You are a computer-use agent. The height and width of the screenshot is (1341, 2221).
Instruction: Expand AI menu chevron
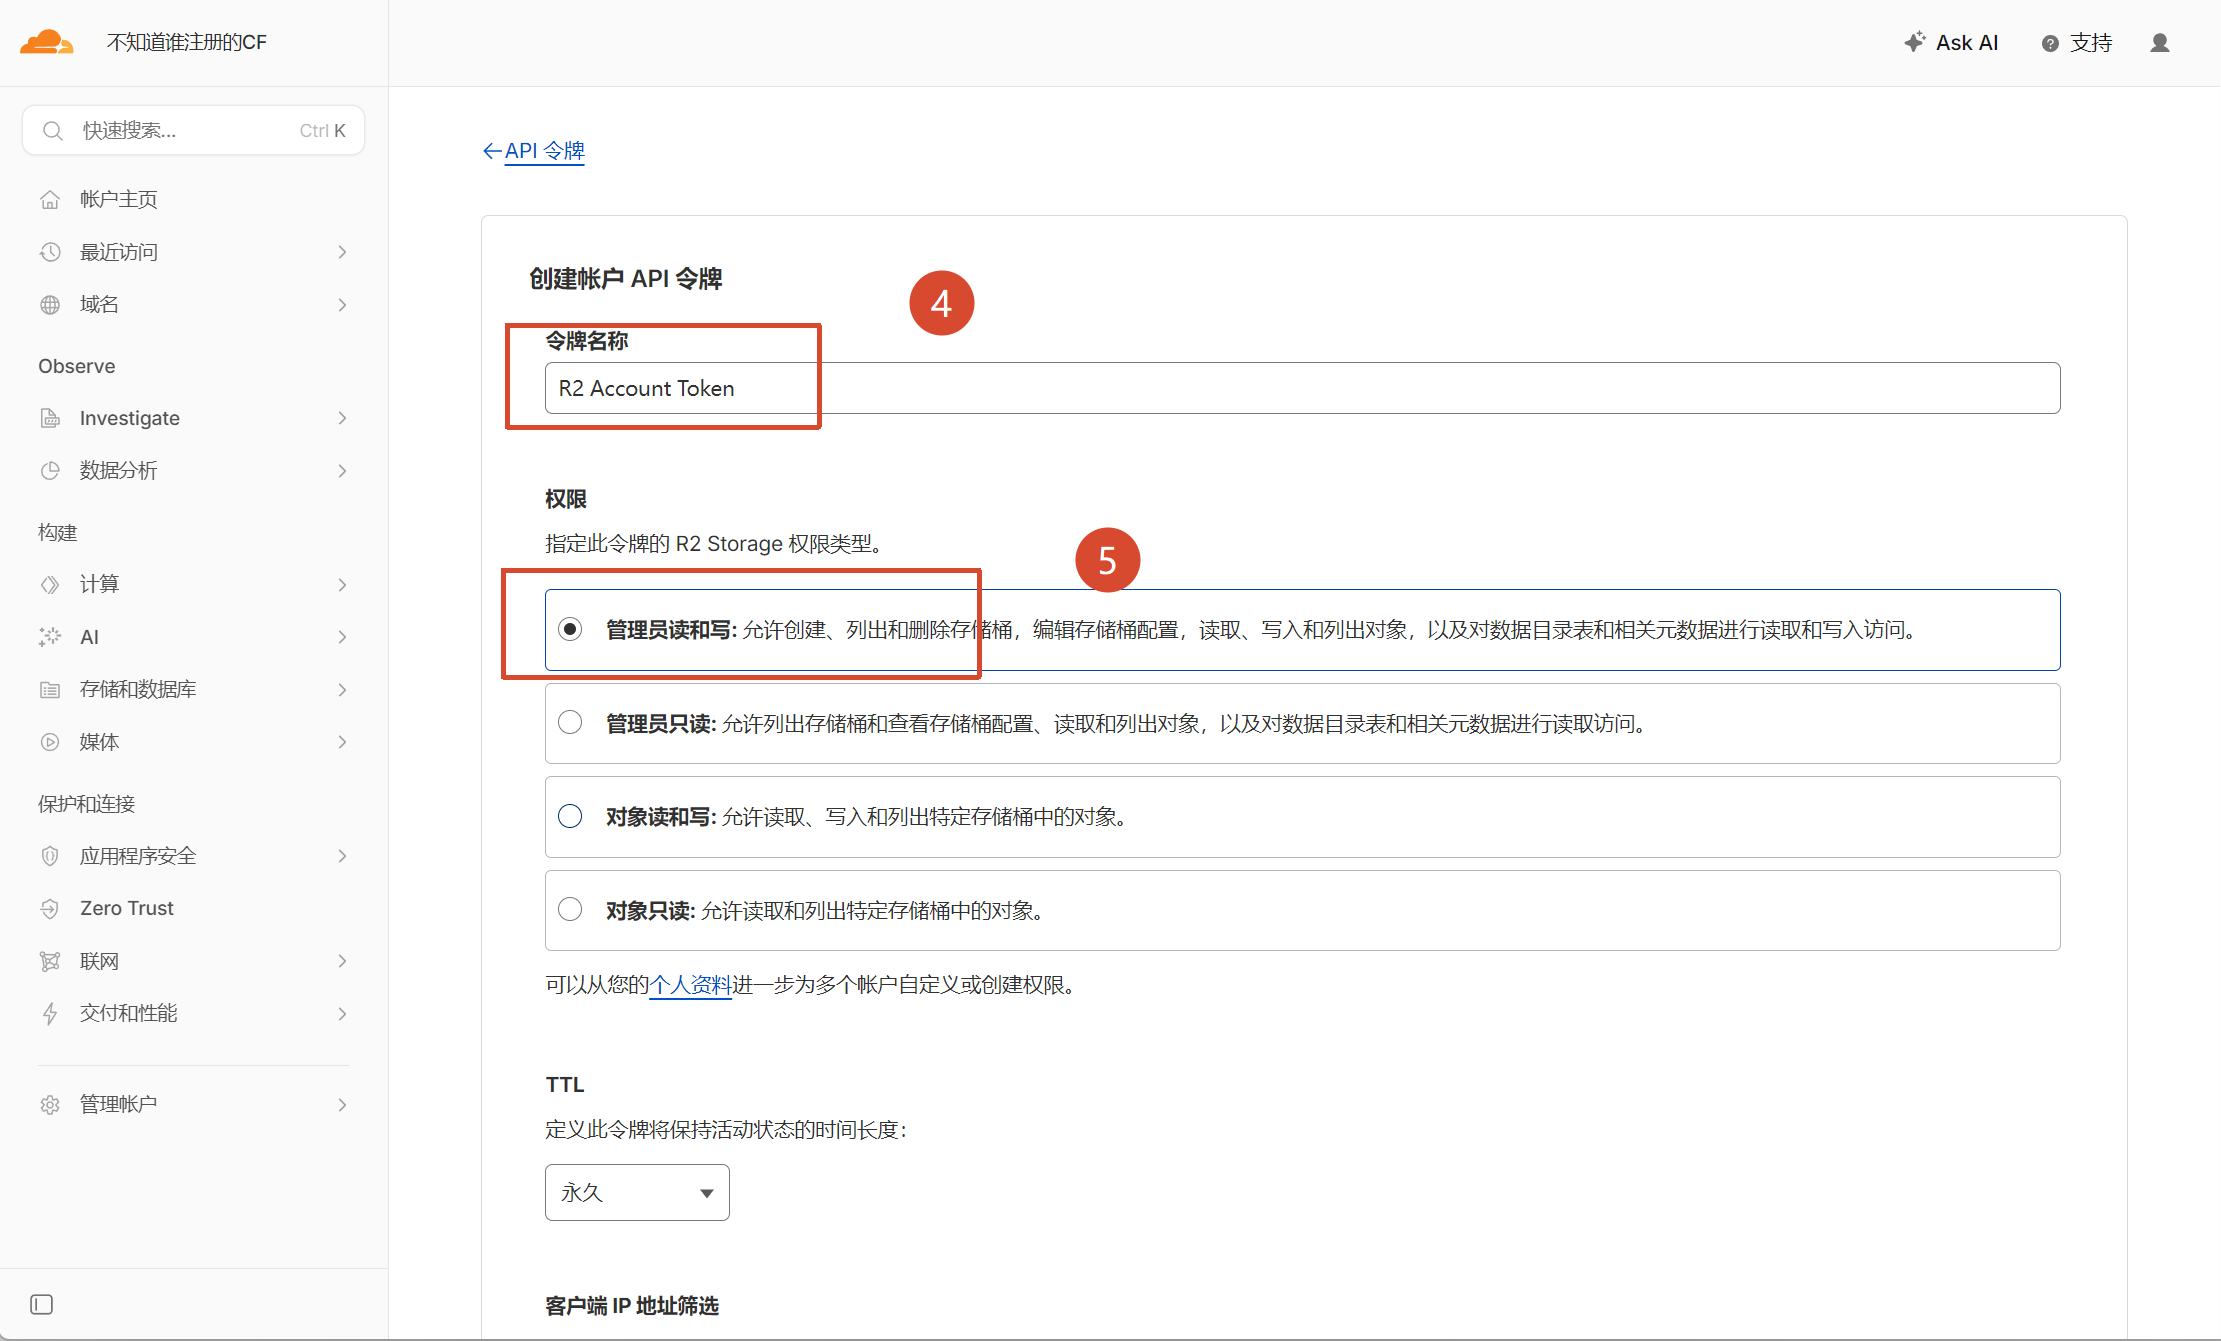[342, 637]
